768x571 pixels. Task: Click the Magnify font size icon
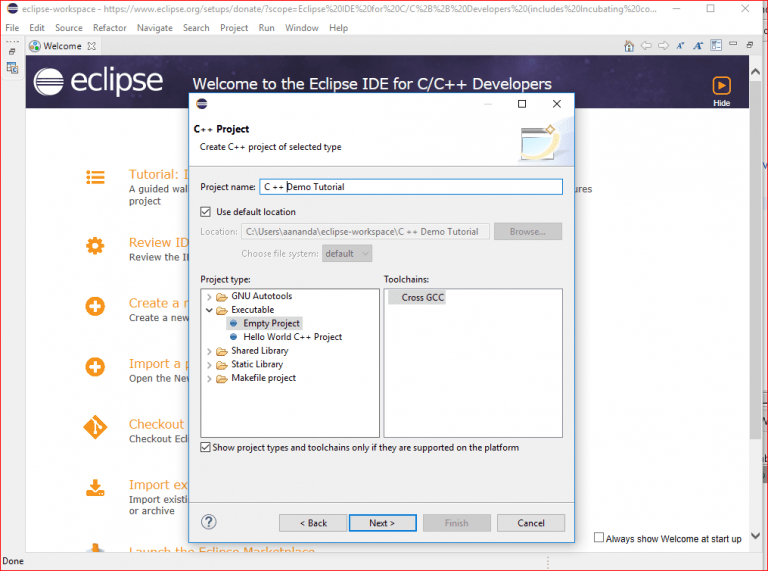tap(696, 46)
